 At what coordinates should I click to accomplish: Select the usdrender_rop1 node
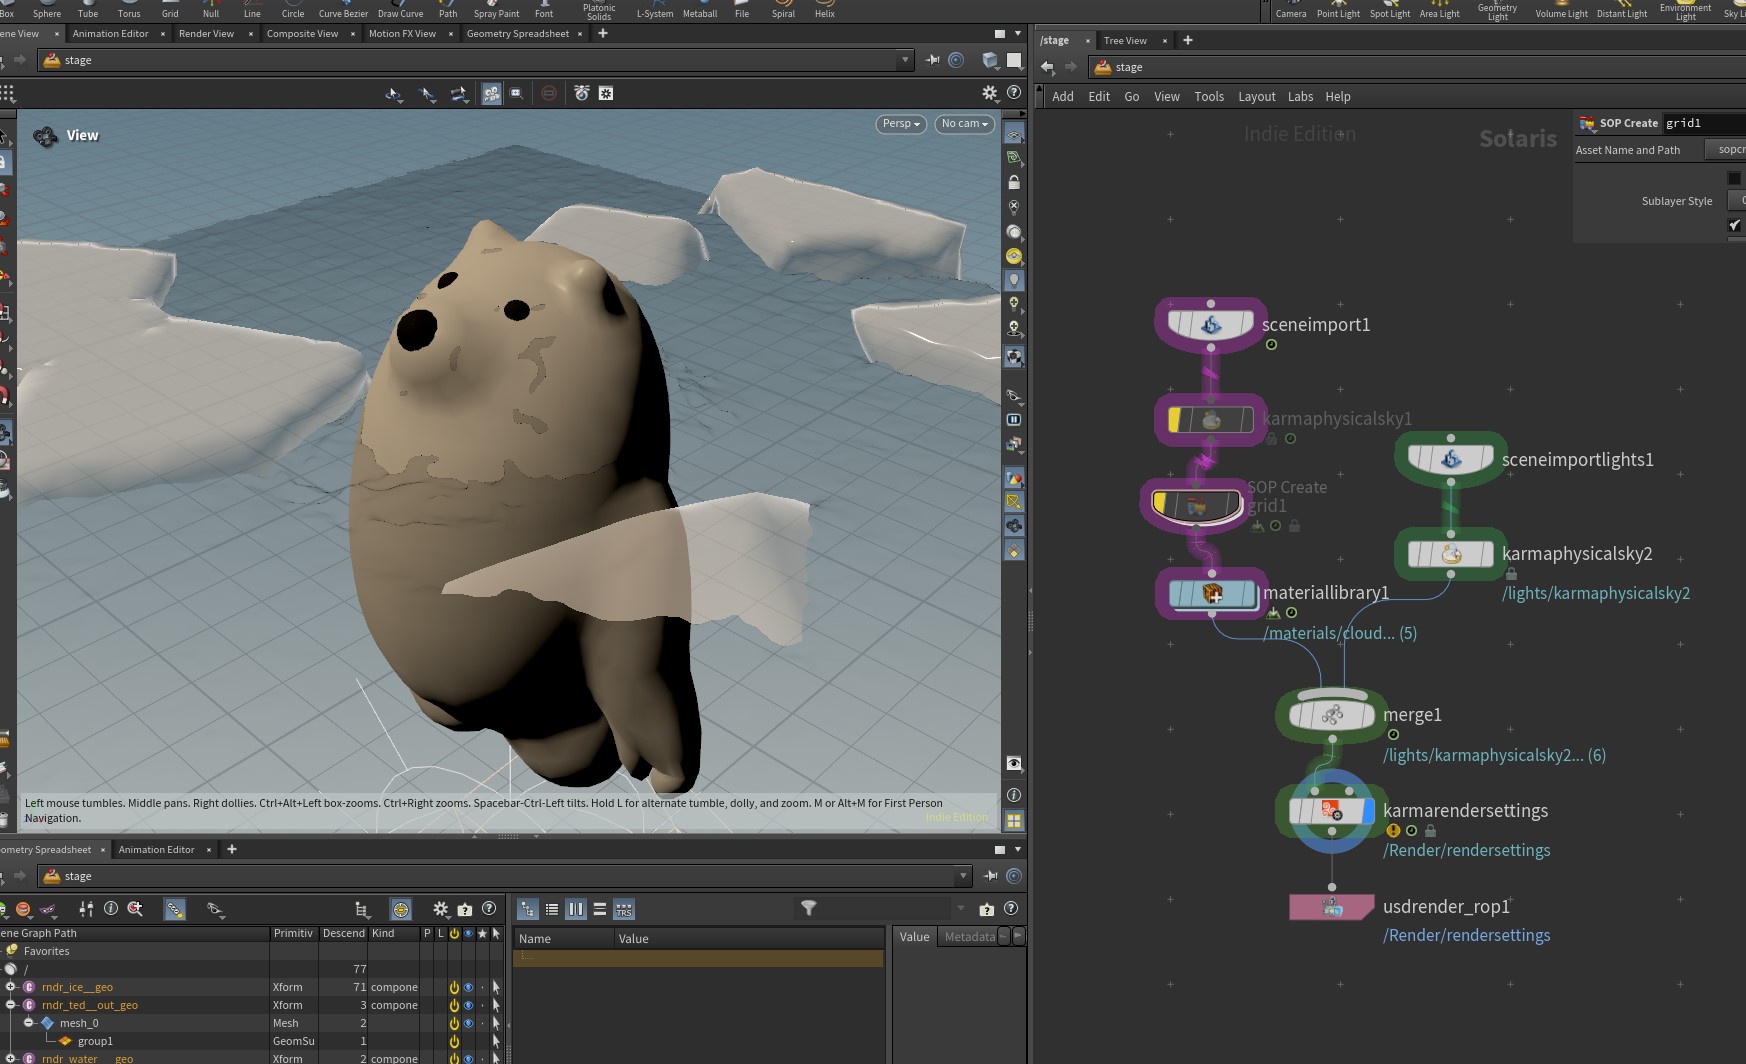pyautogui.click(x=1332, y=907)
